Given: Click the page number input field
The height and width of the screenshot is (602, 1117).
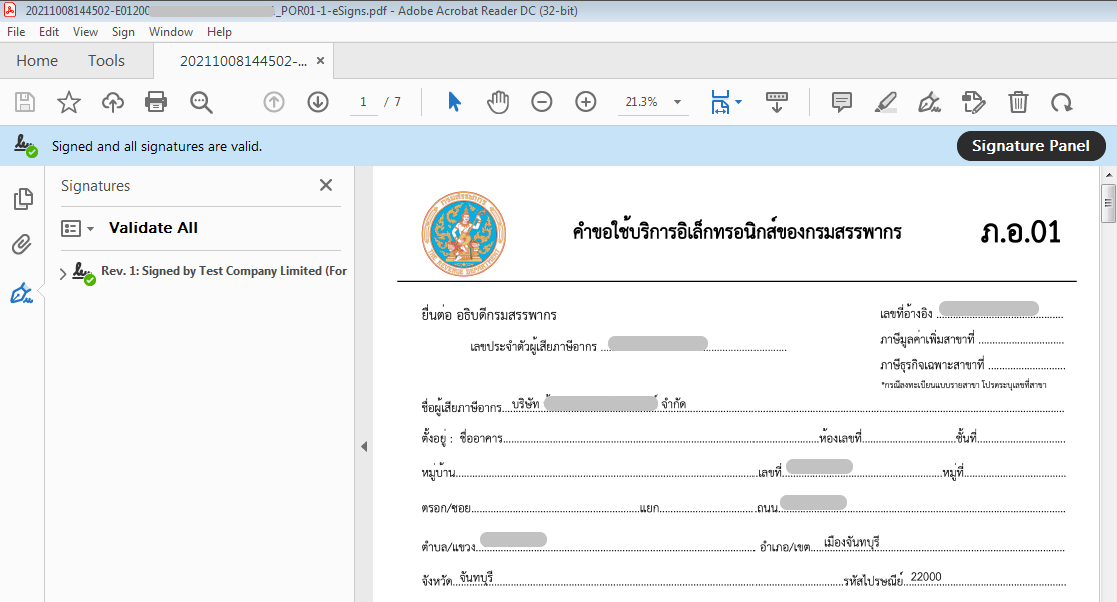Looking at the screenshot, I should coord(363,102).
